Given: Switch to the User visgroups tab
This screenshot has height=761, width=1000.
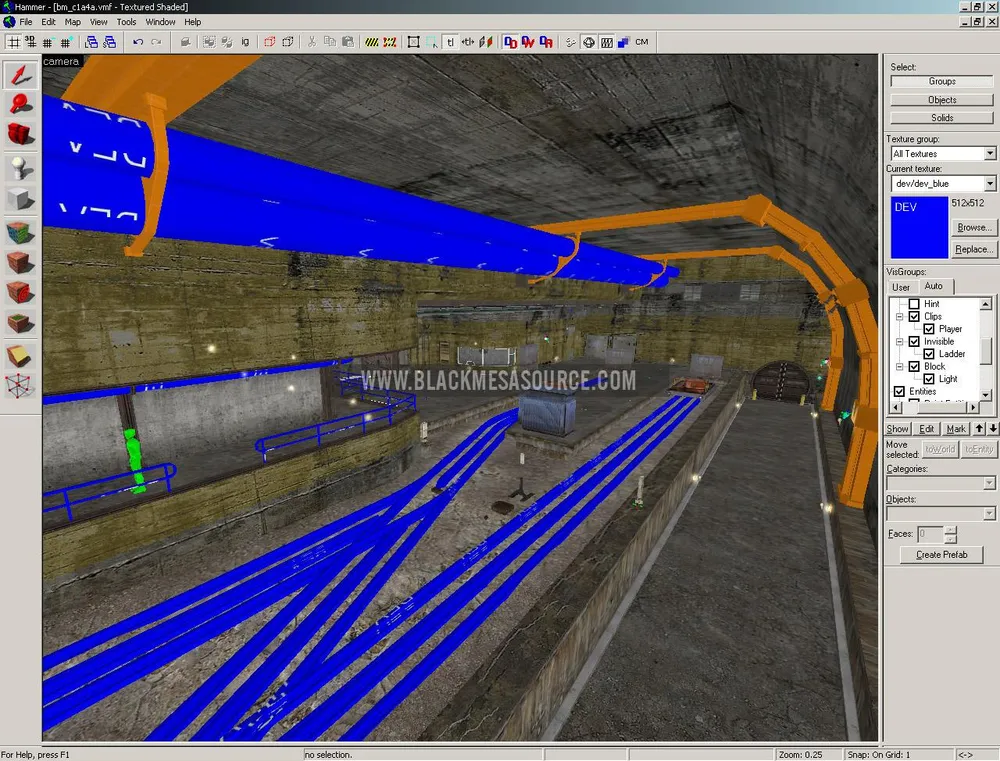Looking at the screenshot, I should pyautogui.click(x=901, y=287).
